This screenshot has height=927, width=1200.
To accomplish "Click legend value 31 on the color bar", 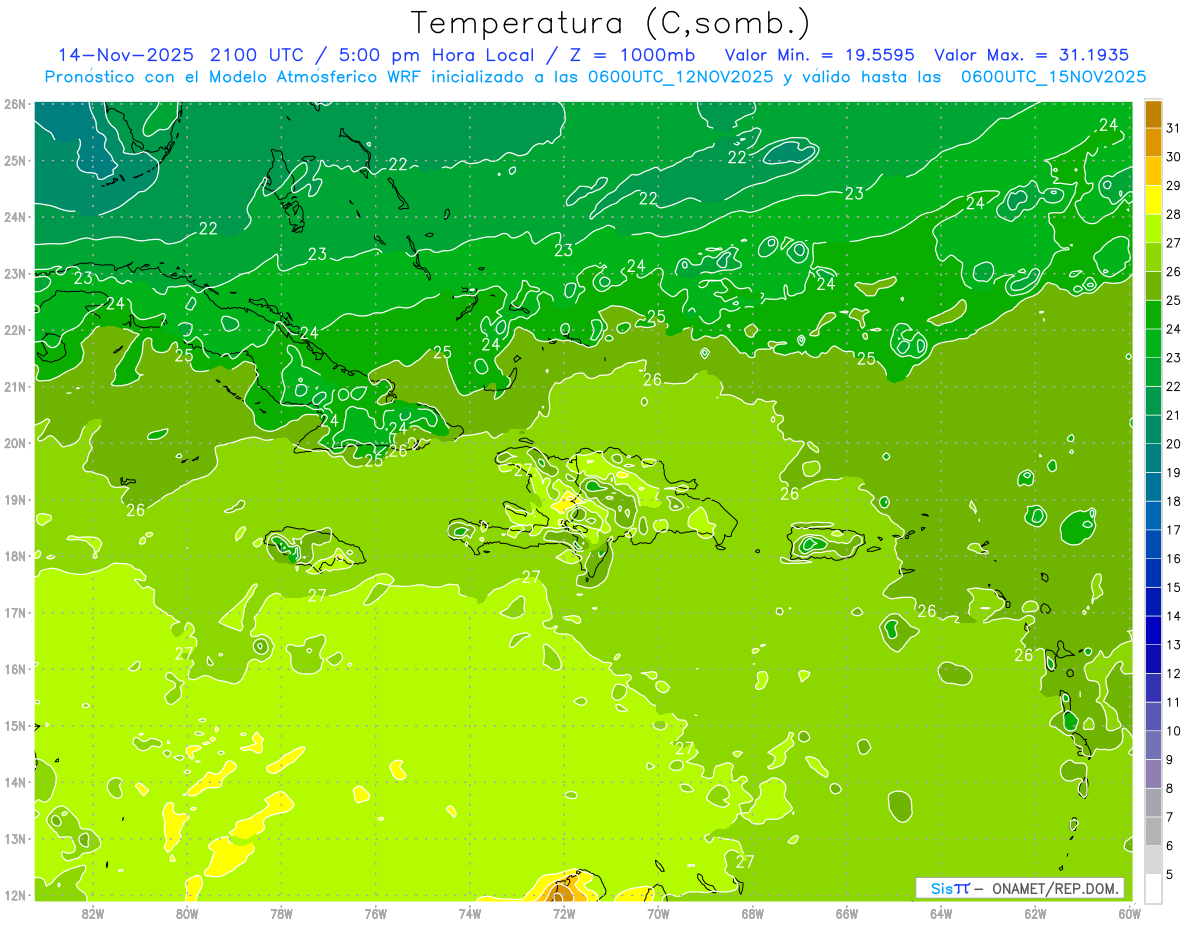I will (1174, 128).
